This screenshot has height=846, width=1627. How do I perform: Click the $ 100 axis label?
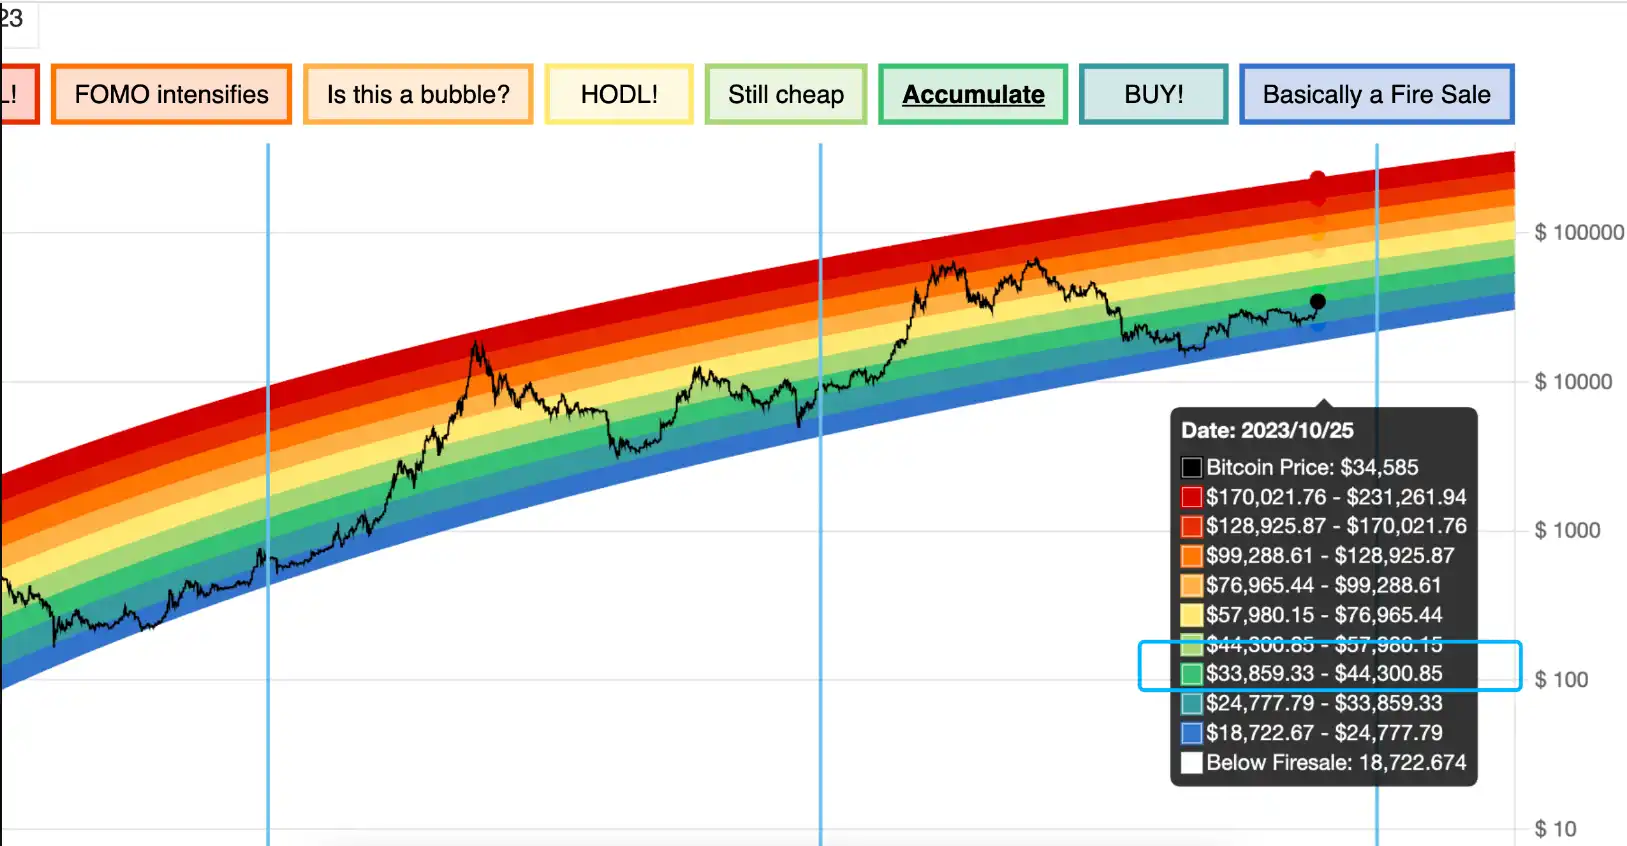click(1561, 680)
